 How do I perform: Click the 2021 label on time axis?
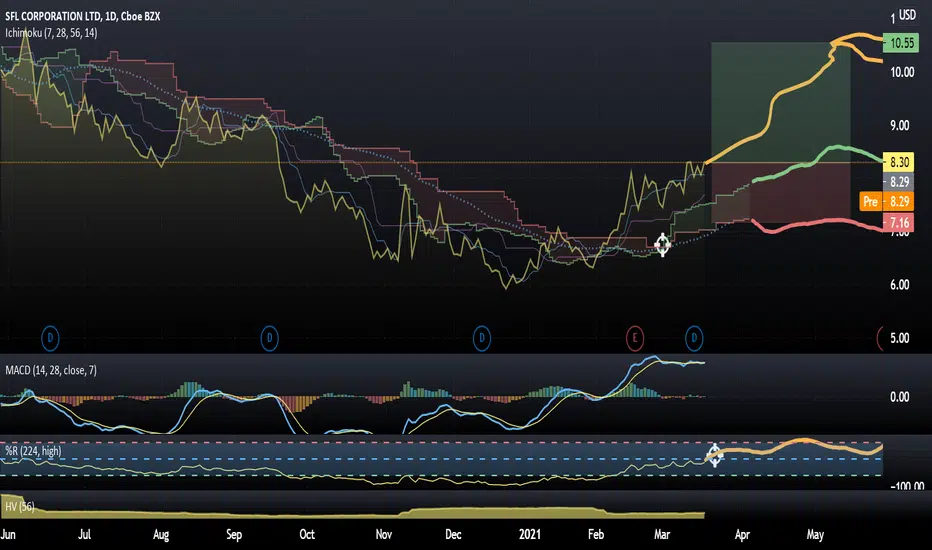click(530, 534)
